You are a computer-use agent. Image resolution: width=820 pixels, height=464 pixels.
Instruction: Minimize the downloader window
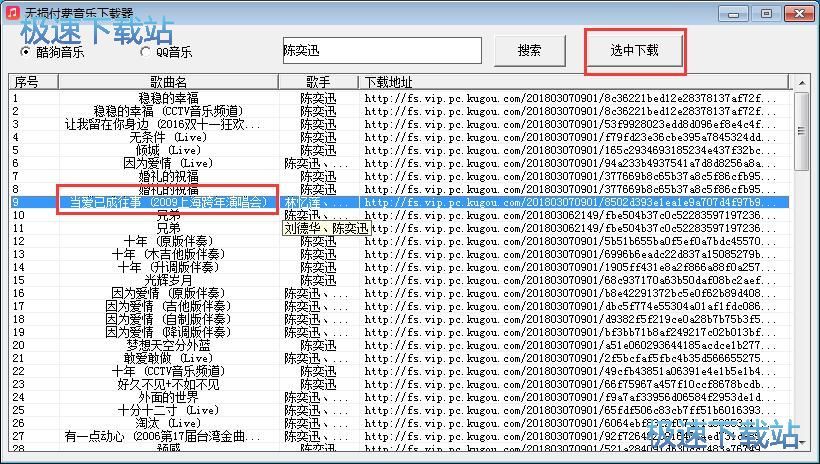[733, 13]
